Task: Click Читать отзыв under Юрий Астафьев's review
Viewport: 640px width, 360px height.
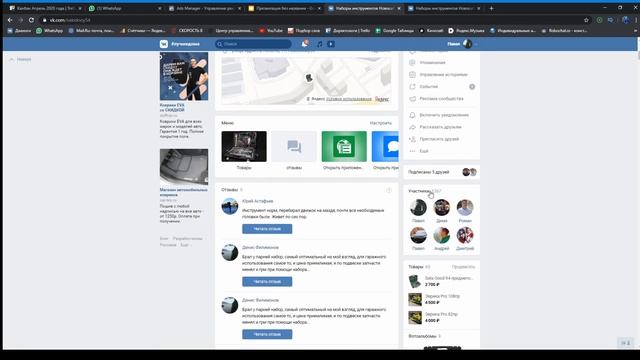Action: [267, 229]
